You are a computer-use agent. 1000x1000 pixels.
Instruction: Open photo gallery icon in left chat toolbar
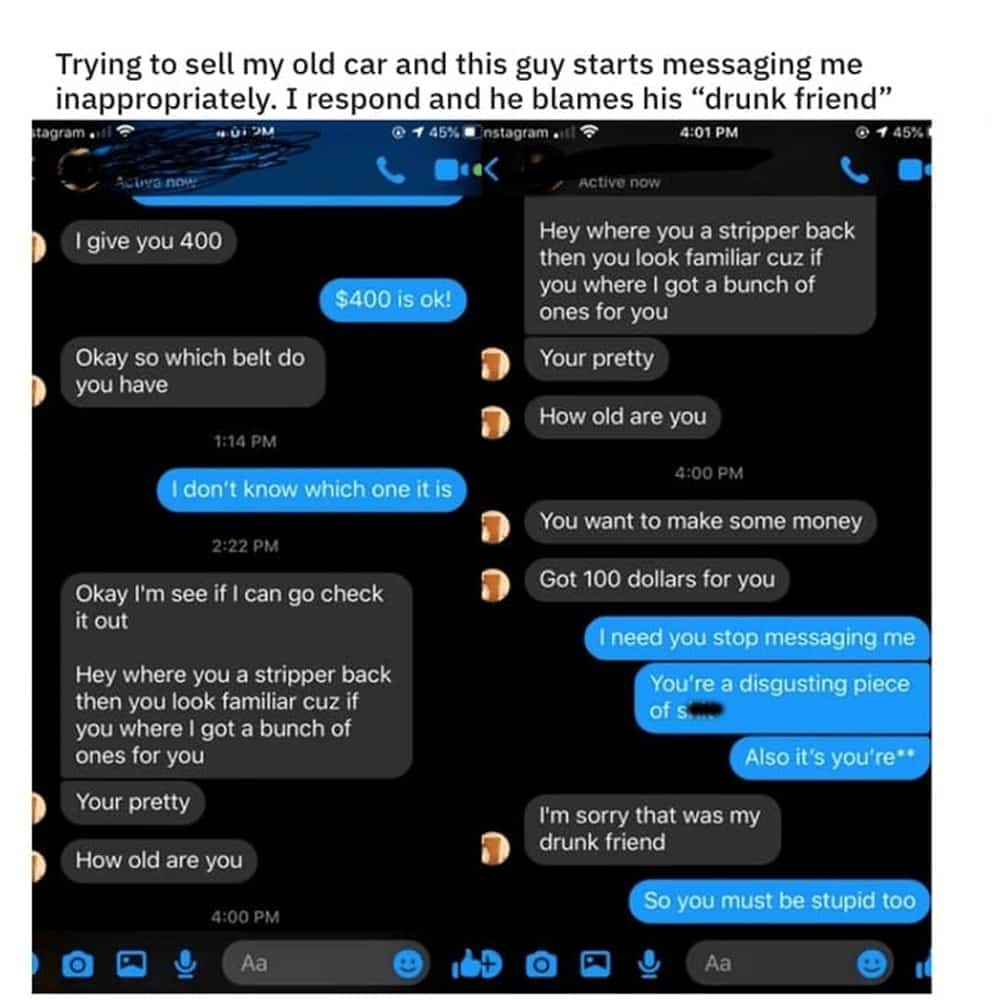131,964
